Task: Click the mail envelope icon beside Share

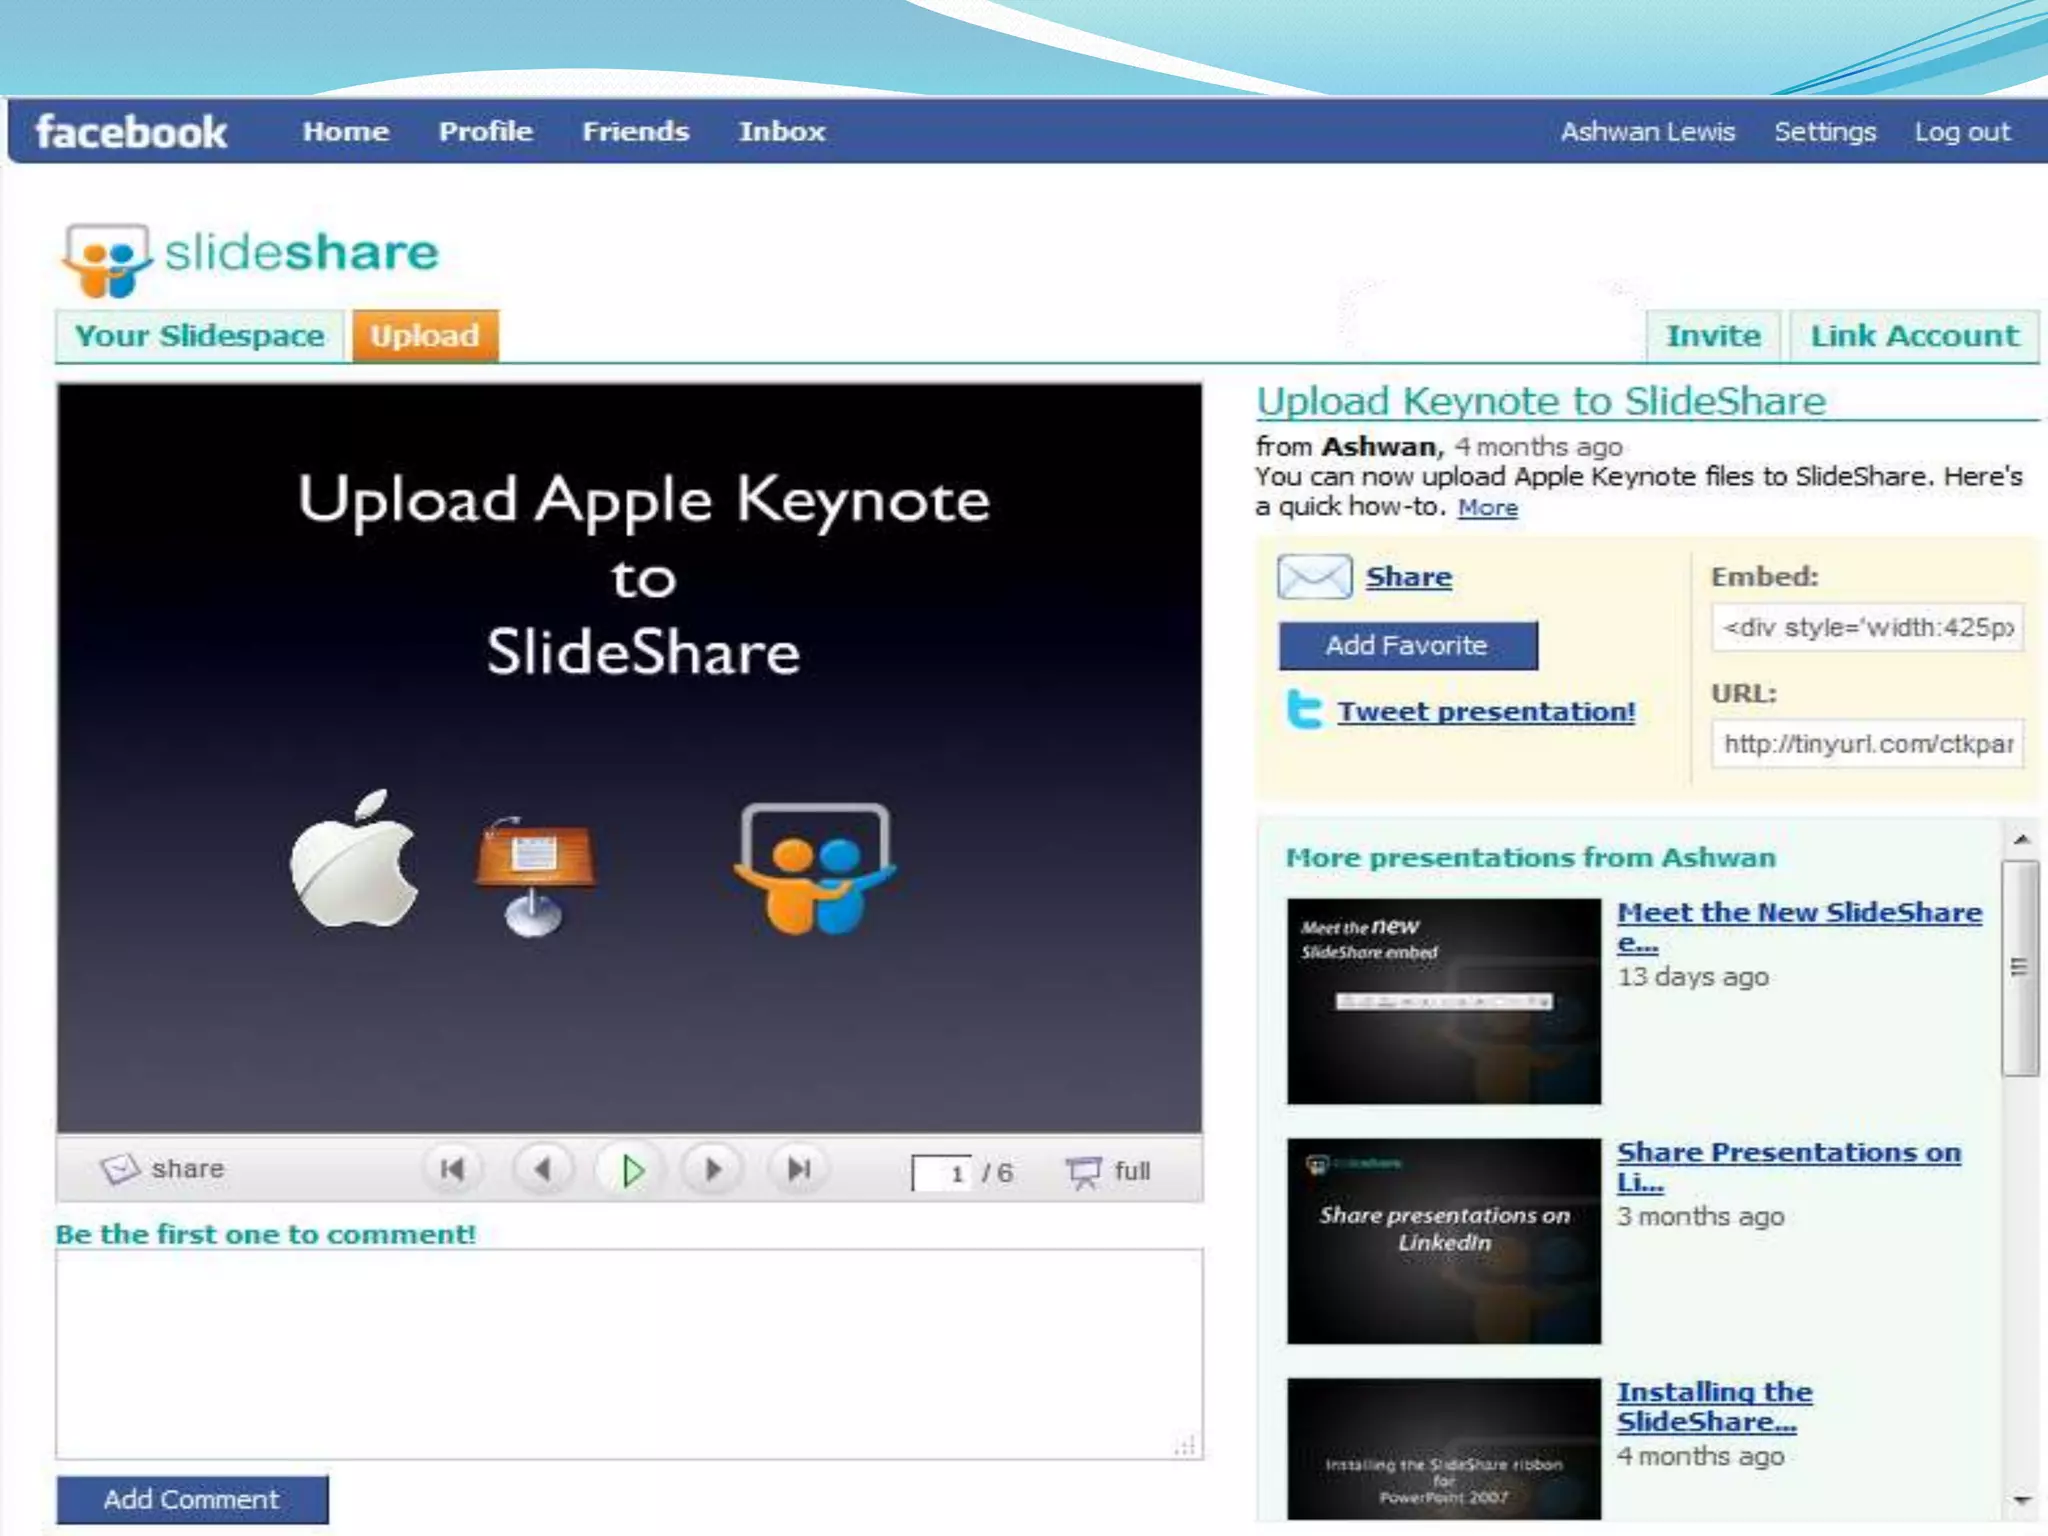Action: click(1314, 577)
